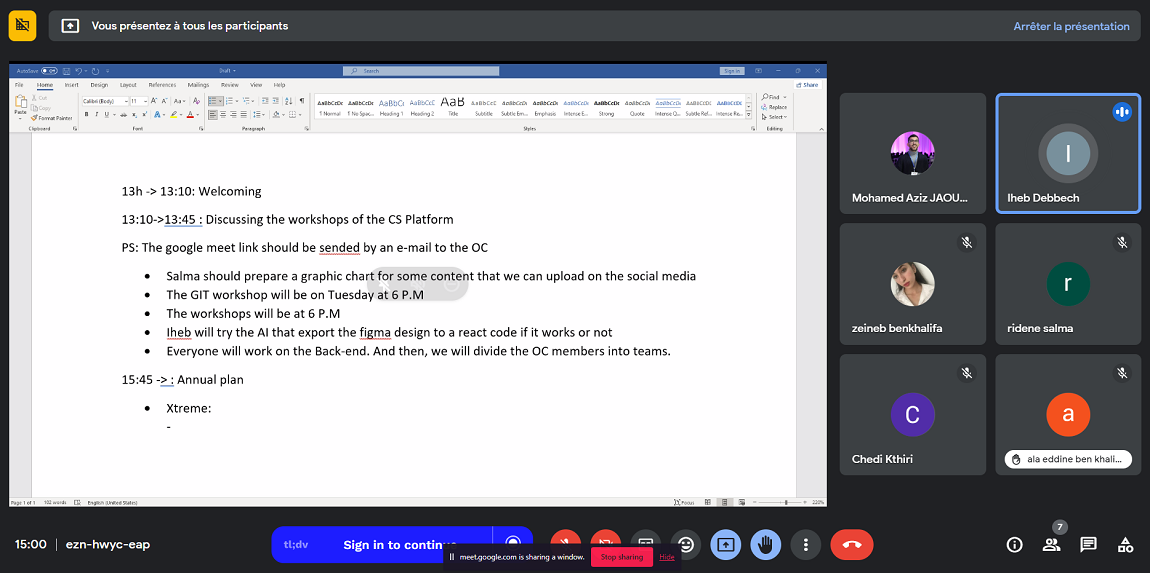
Task: Apply the Heading 1 style
Action: point(392,106)
